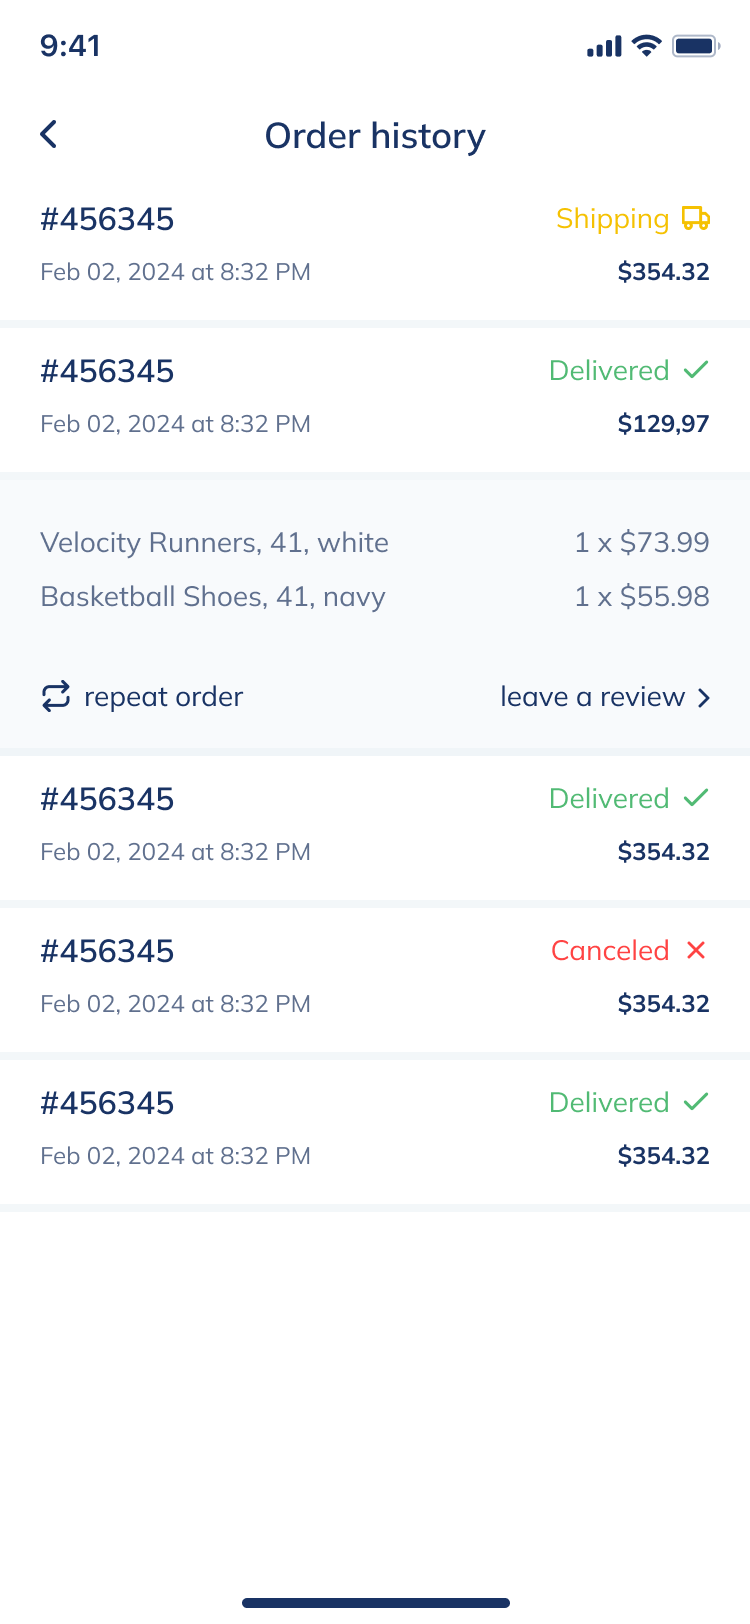Open the leave a review chevron
This screenshot has height=1624, width=750.
[x=704, y=697]
